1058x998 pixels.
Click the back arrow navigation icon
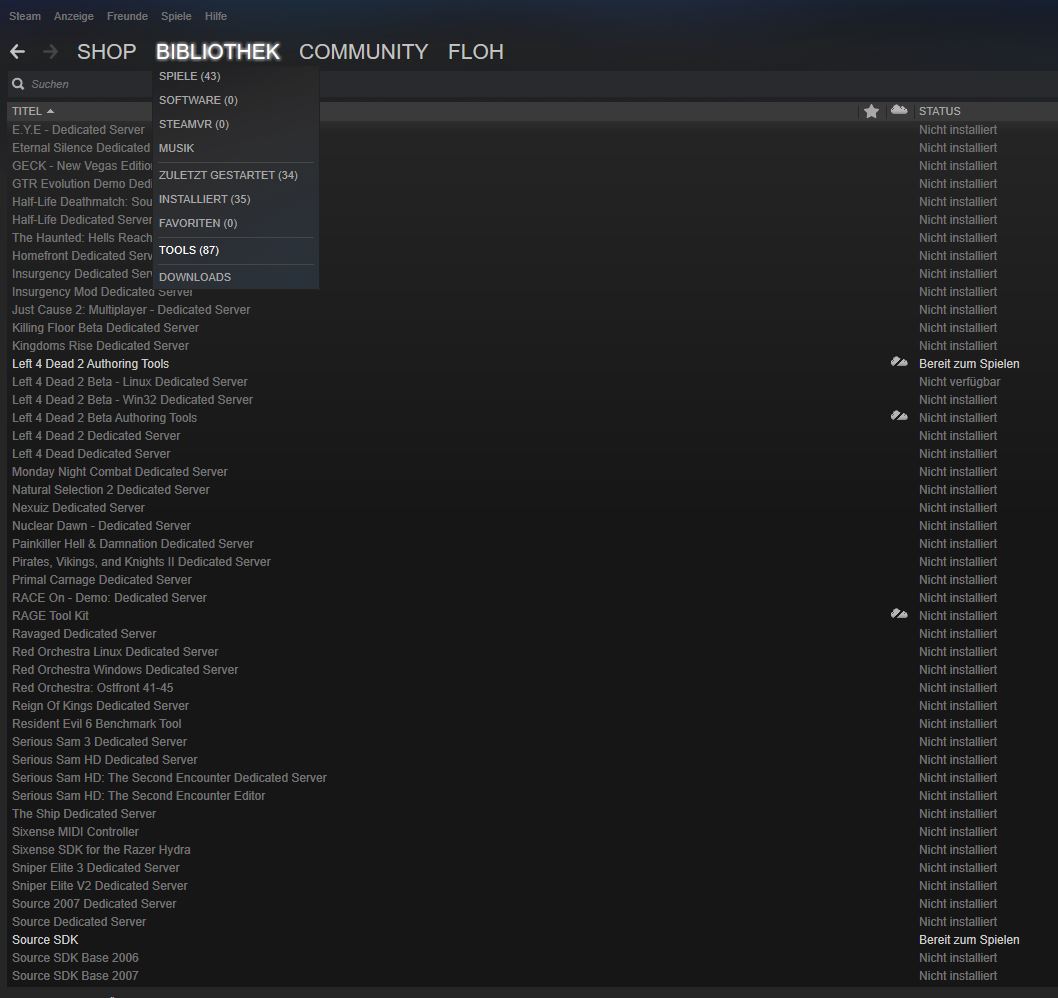pyautogui.click(x=18, y=51)
